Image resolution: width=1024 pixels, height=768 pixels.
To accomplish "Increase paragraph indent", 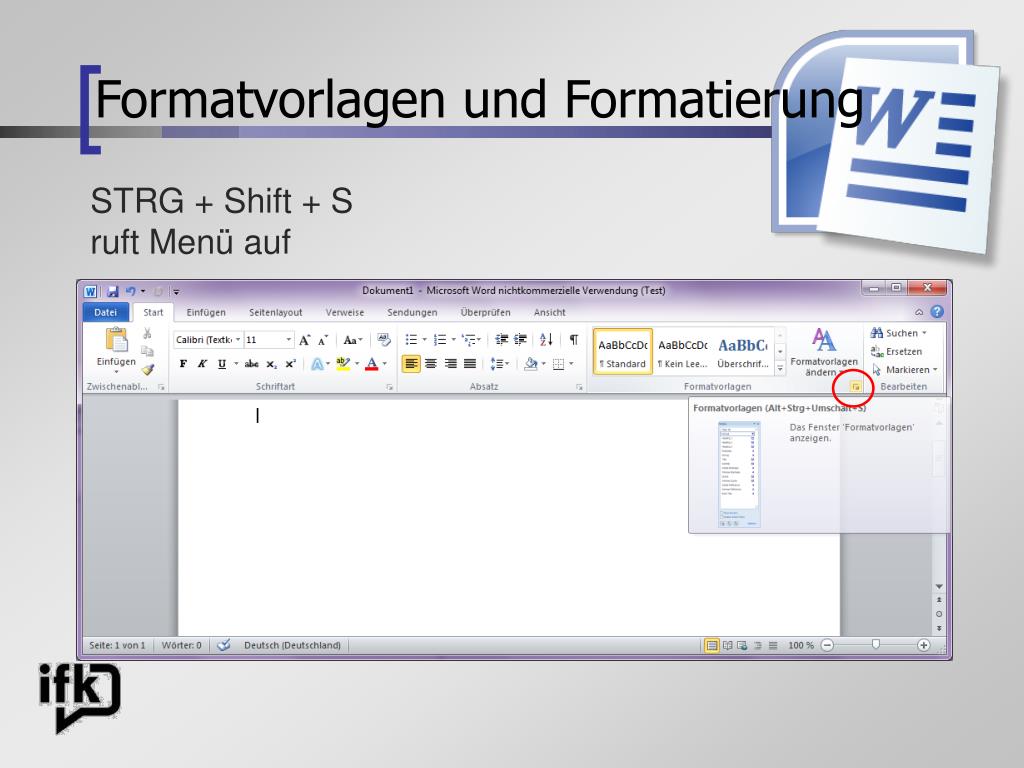I will pyautogui.click(x=520, y=340).
